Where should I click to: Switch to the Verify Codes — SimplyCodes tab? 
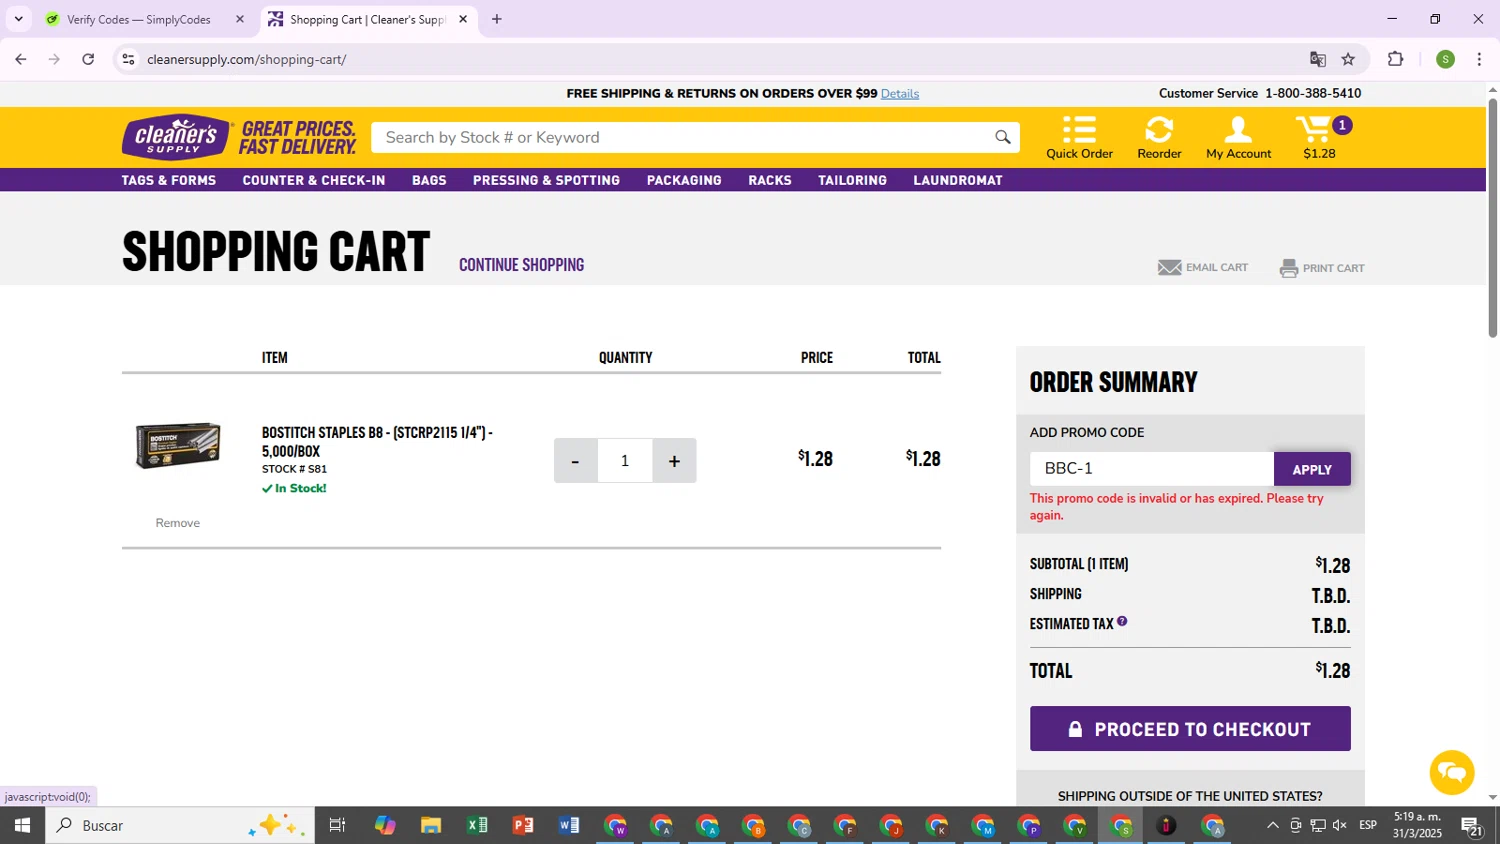click(x=139, y=19)
